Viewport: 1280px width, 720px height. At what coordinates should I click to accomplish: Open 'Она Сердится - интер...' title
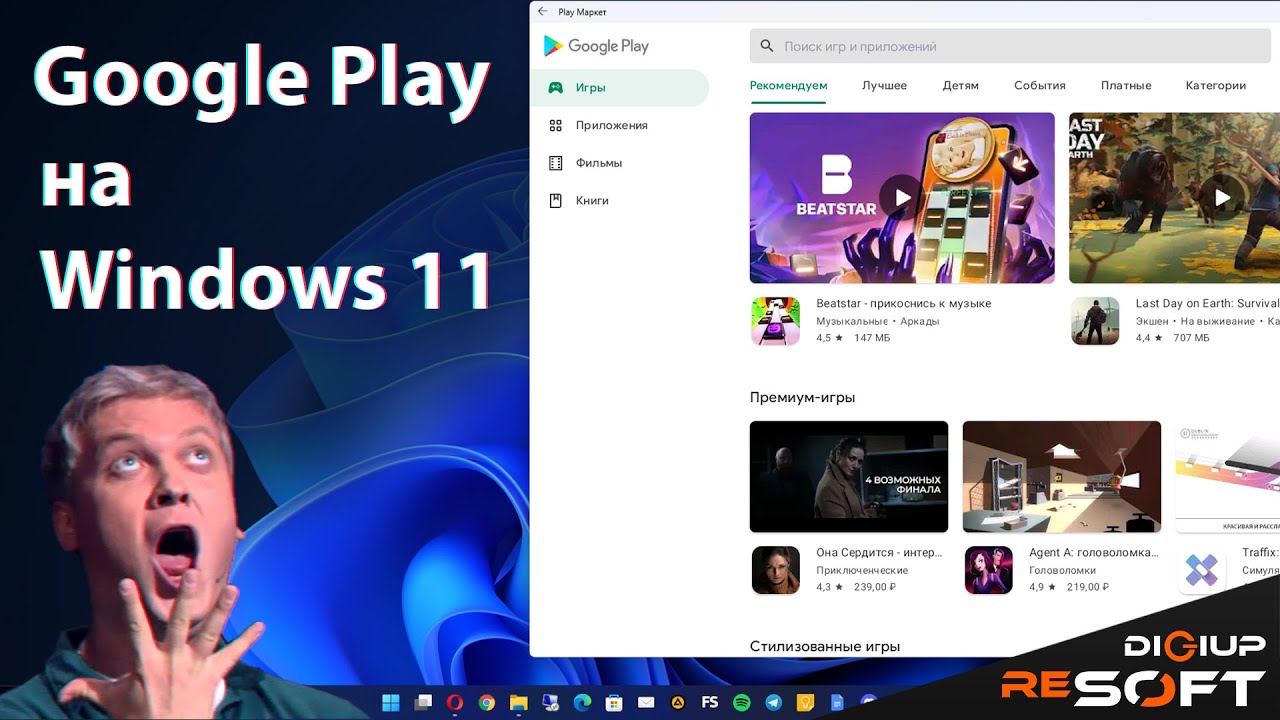[x=880, y=553]
